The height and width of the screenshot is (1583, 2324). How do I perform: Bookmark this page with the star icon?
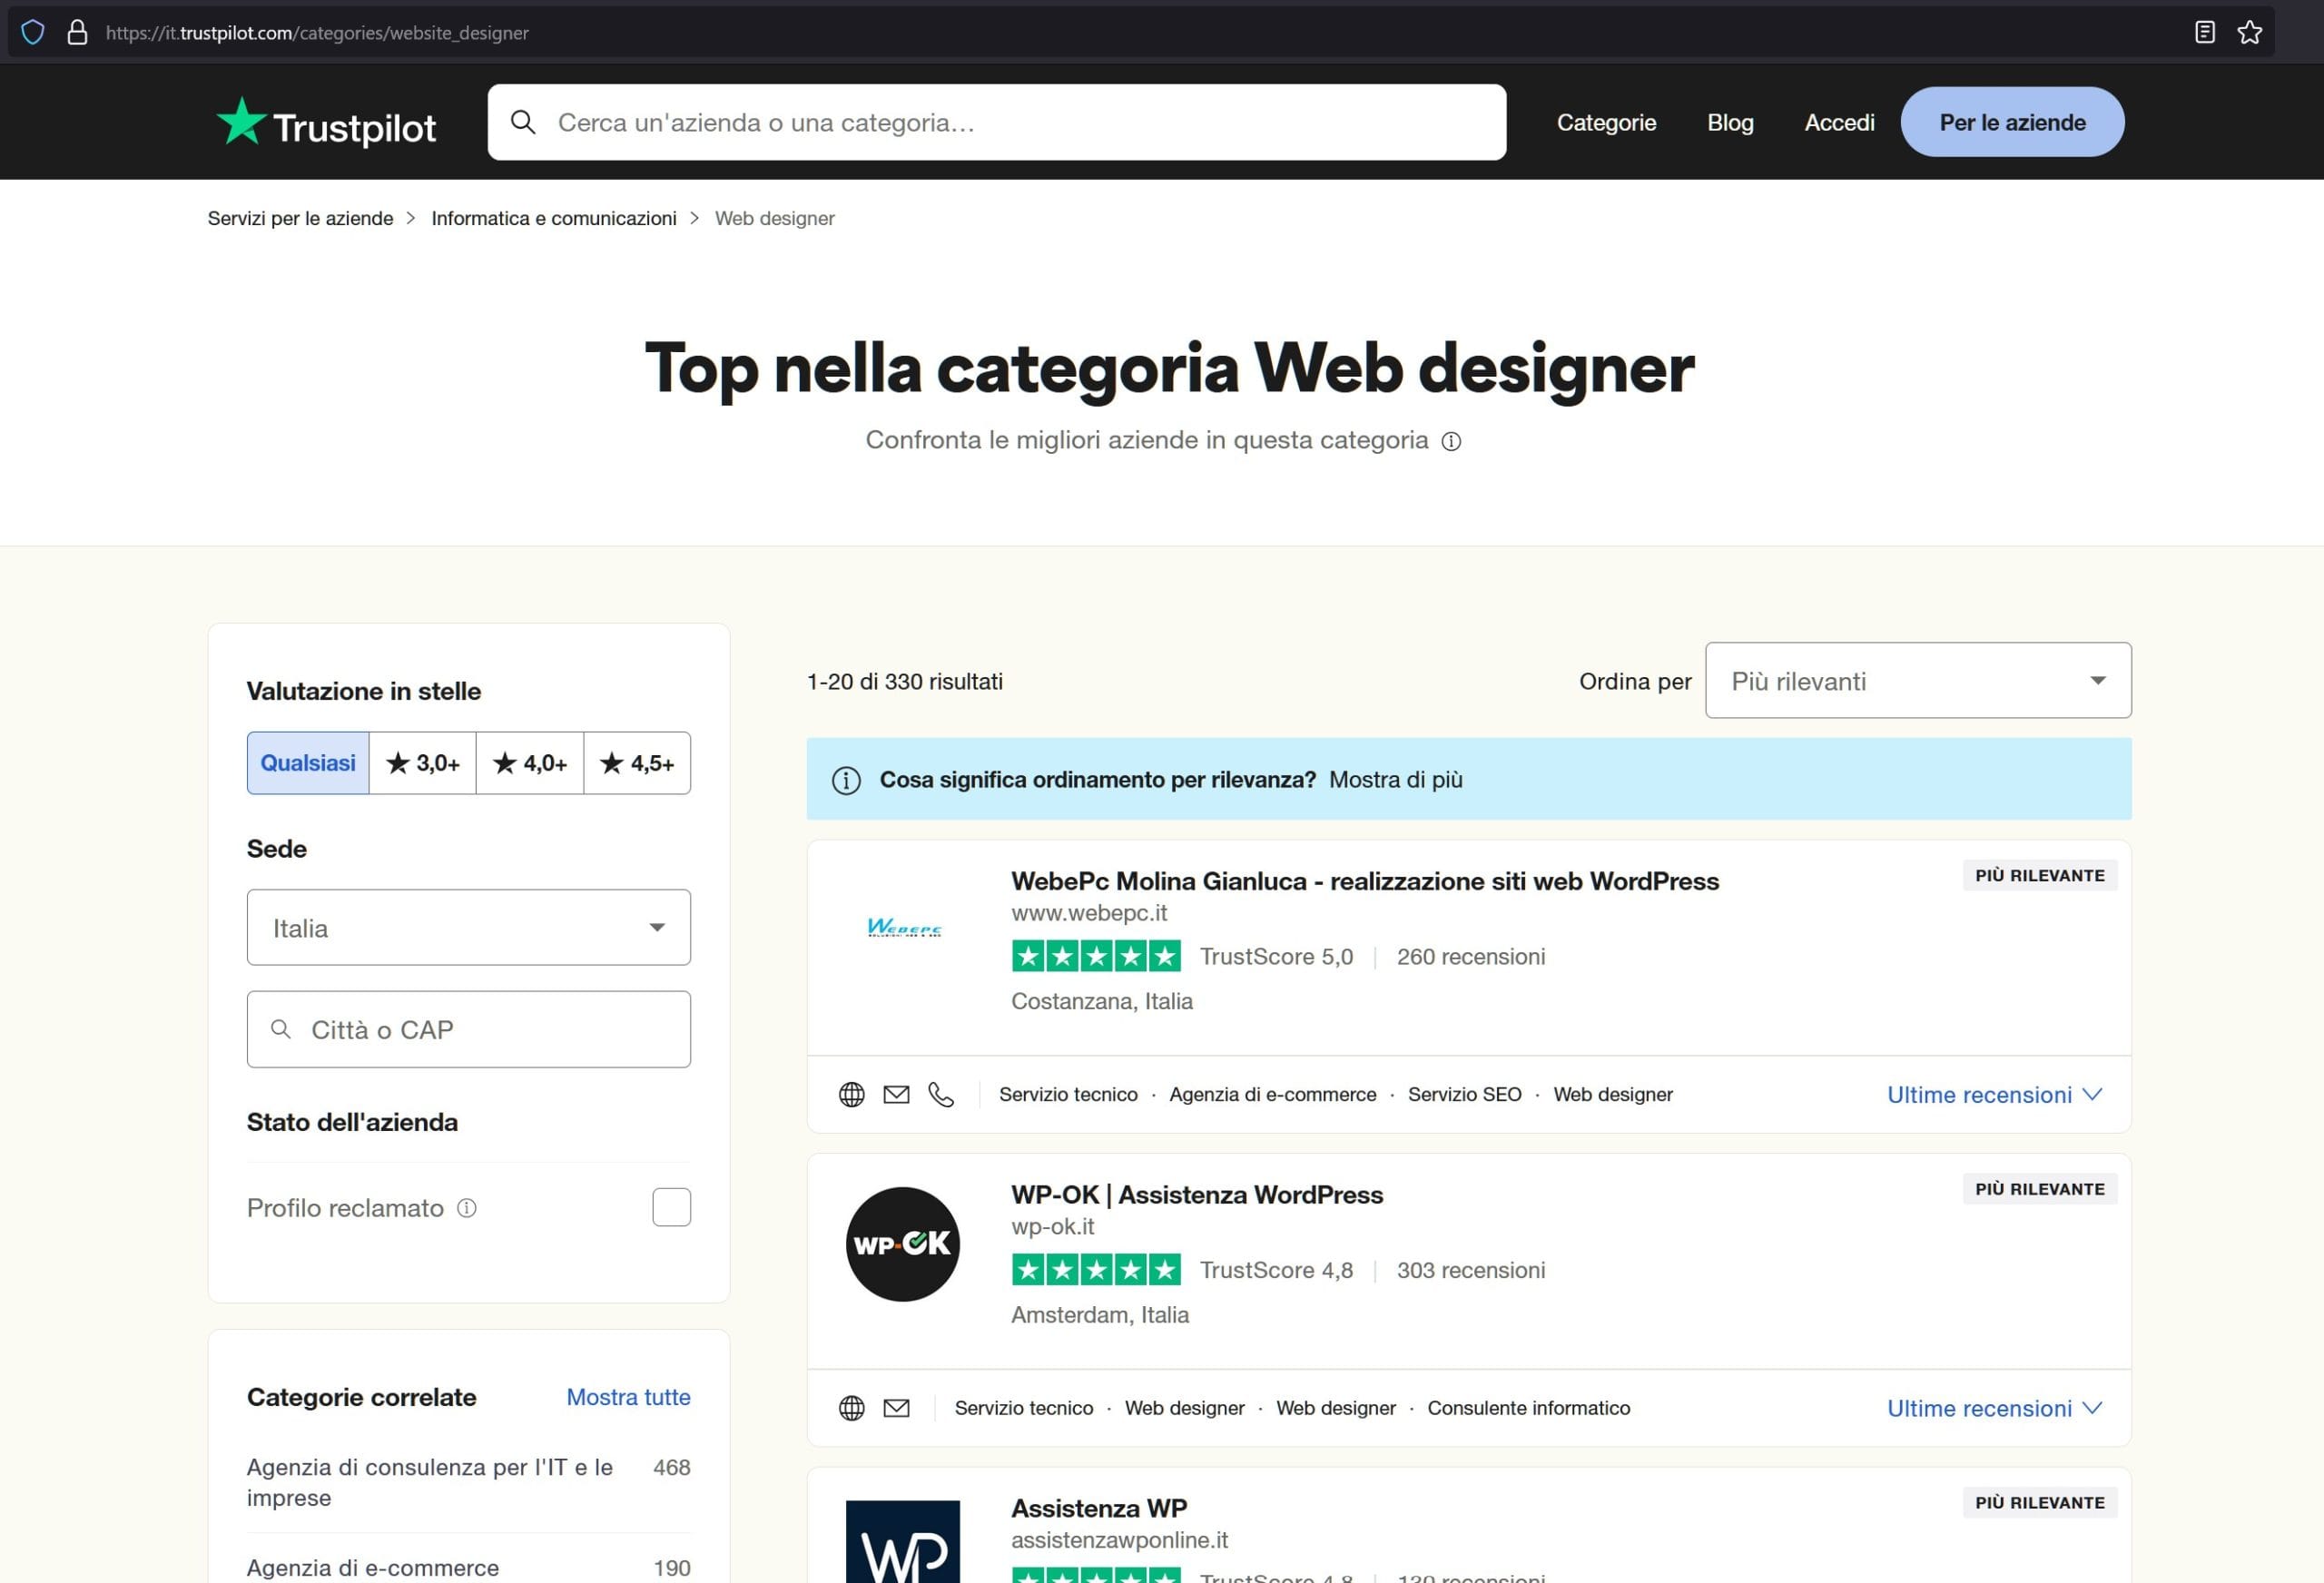(2249, 32)
